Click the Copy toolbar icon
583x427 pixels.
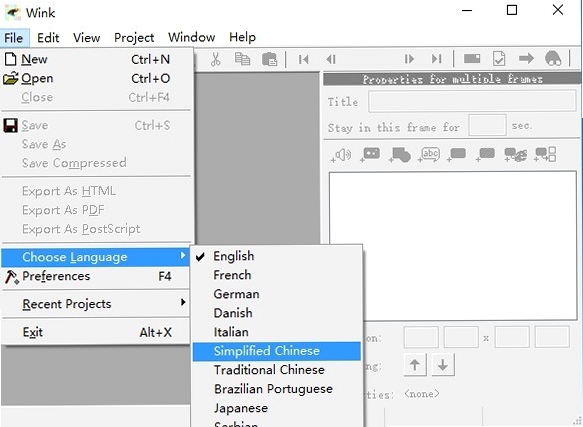click(x=242, y=59)
